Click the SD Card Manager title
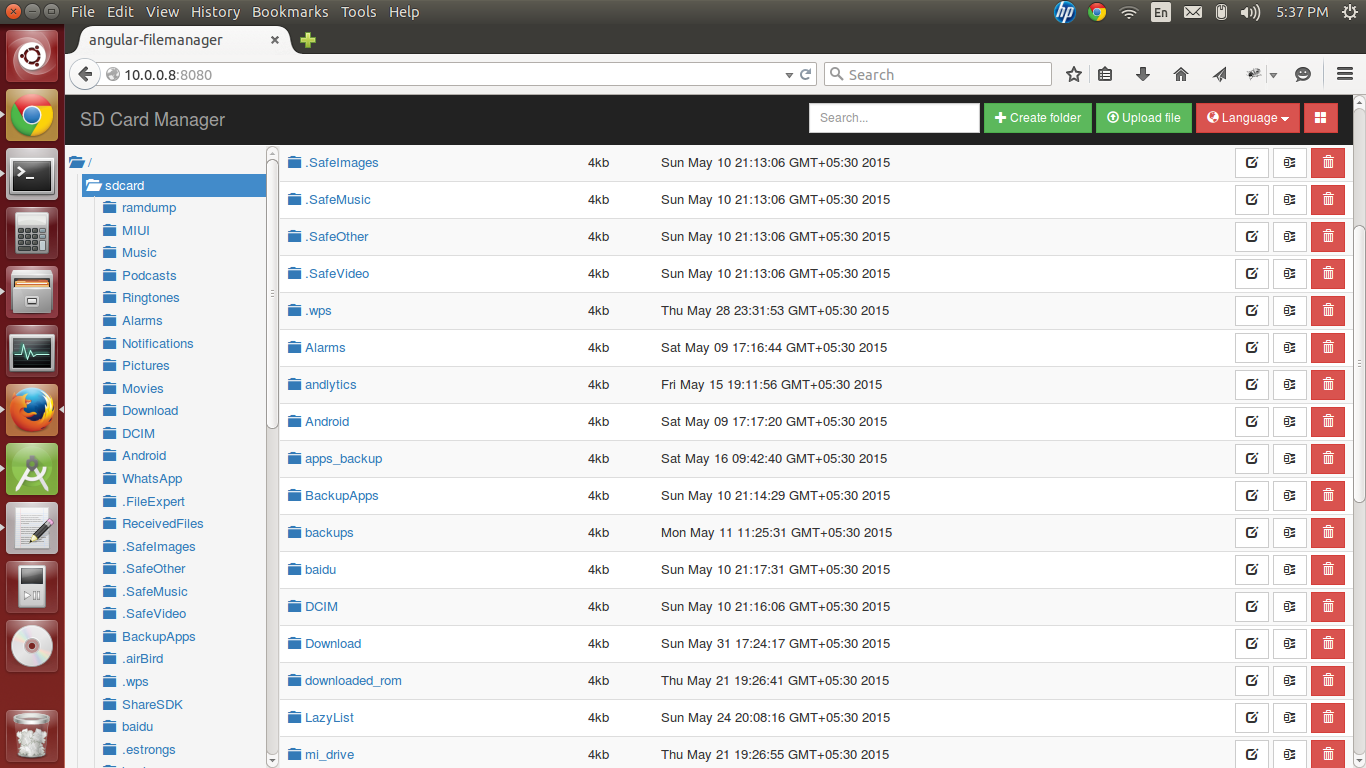 click(153, 119)
